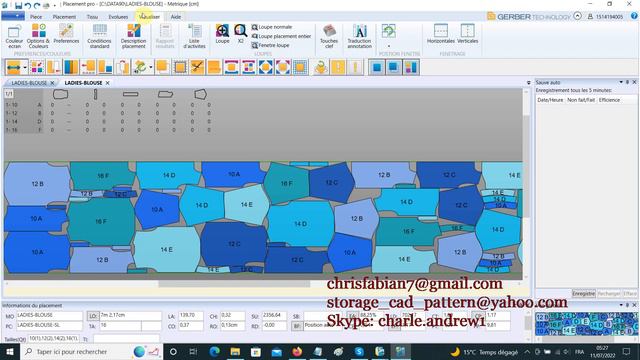Switch to first LADIES-BLOUSE document tab
This screenshot has width=640, height=360.
pos(29,83)
